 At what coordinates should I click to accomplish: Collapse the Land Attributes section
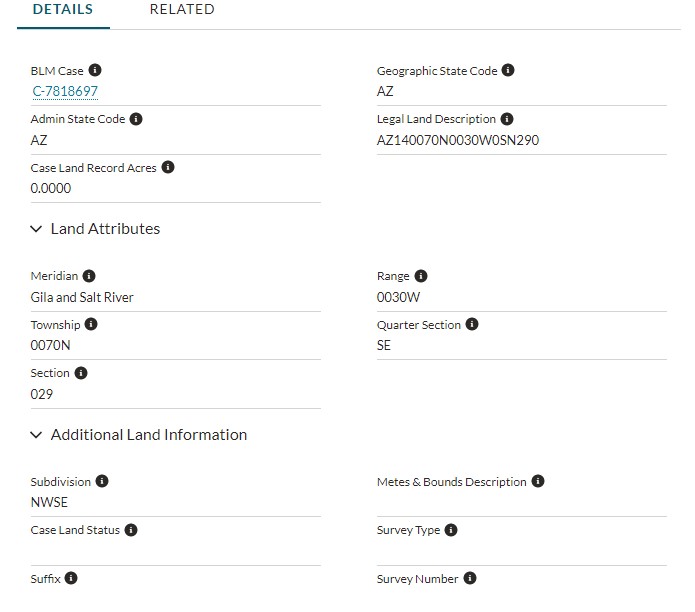pyautogui.click(x=37, y=229)
